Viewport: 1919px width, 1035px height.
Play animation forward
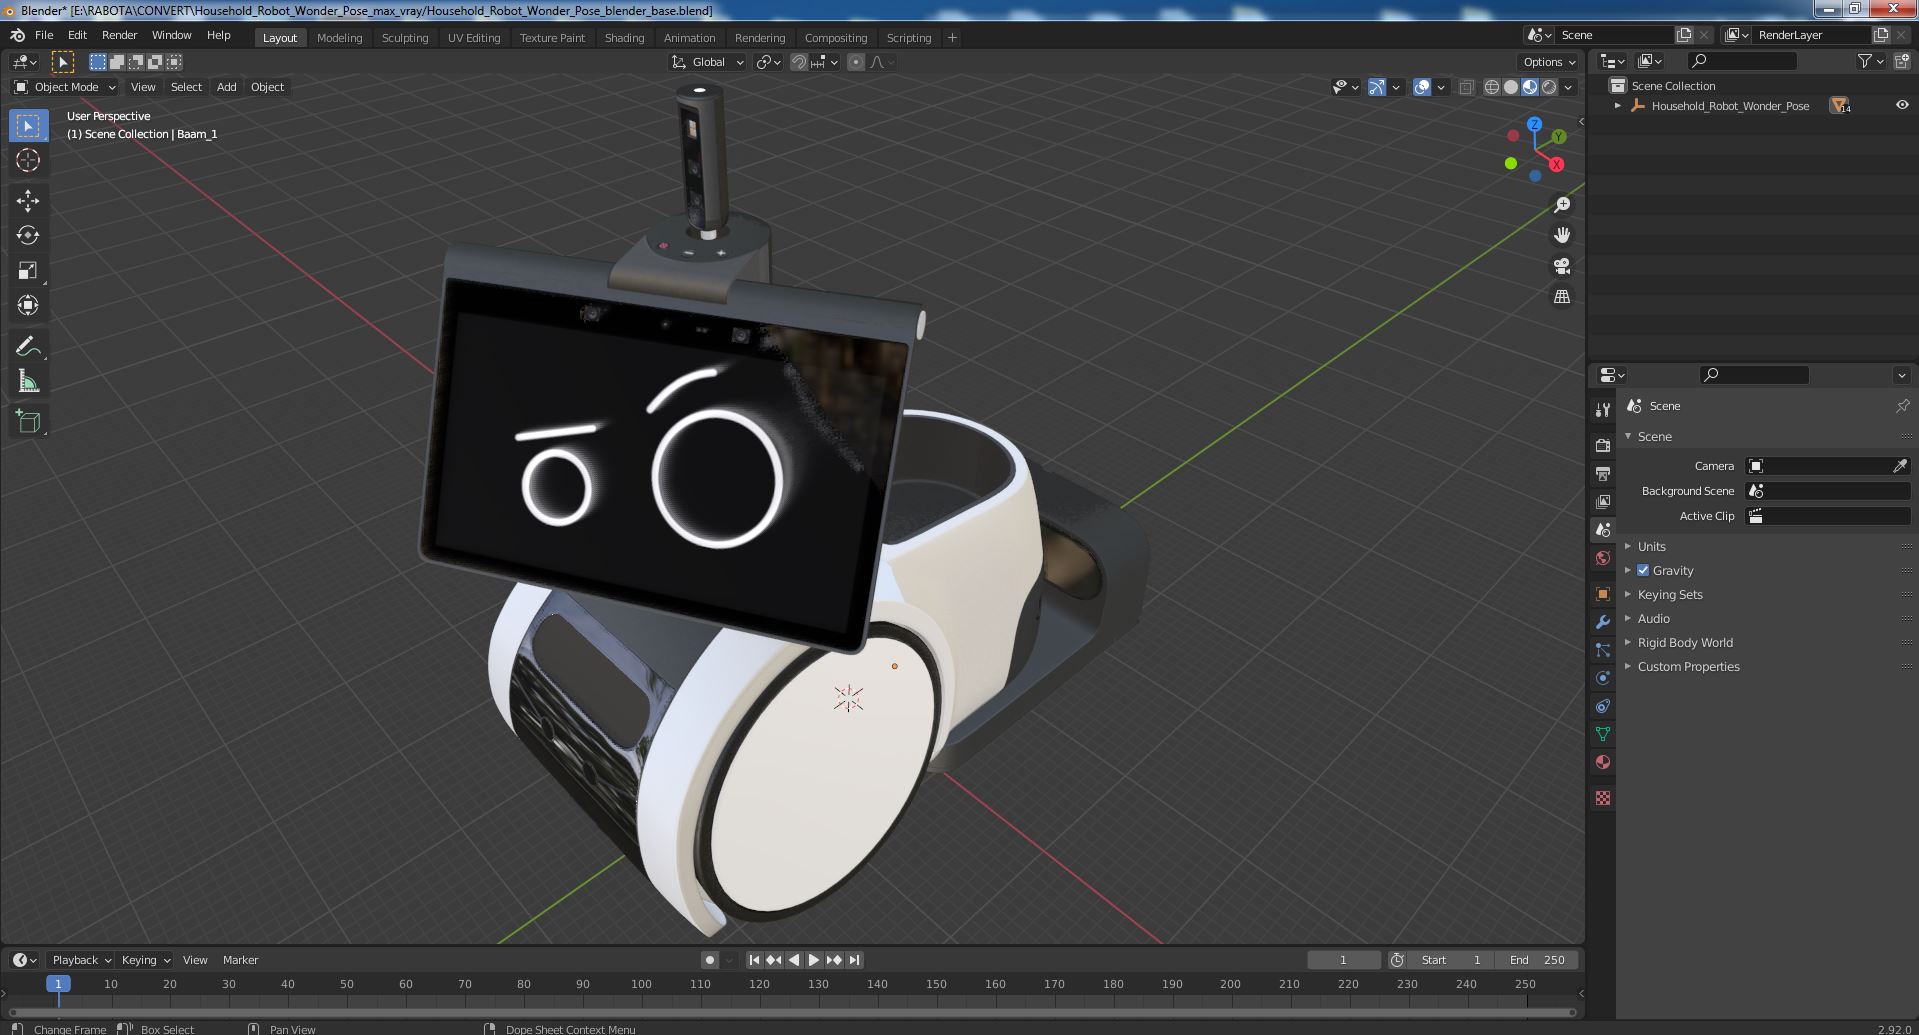click(x=814, y=960)
